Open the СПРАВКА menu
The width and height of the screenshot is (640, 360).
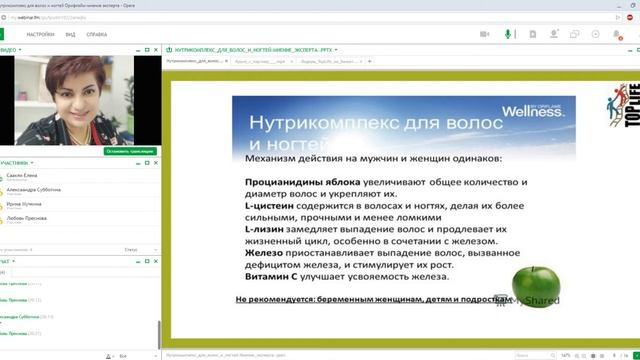97,35
